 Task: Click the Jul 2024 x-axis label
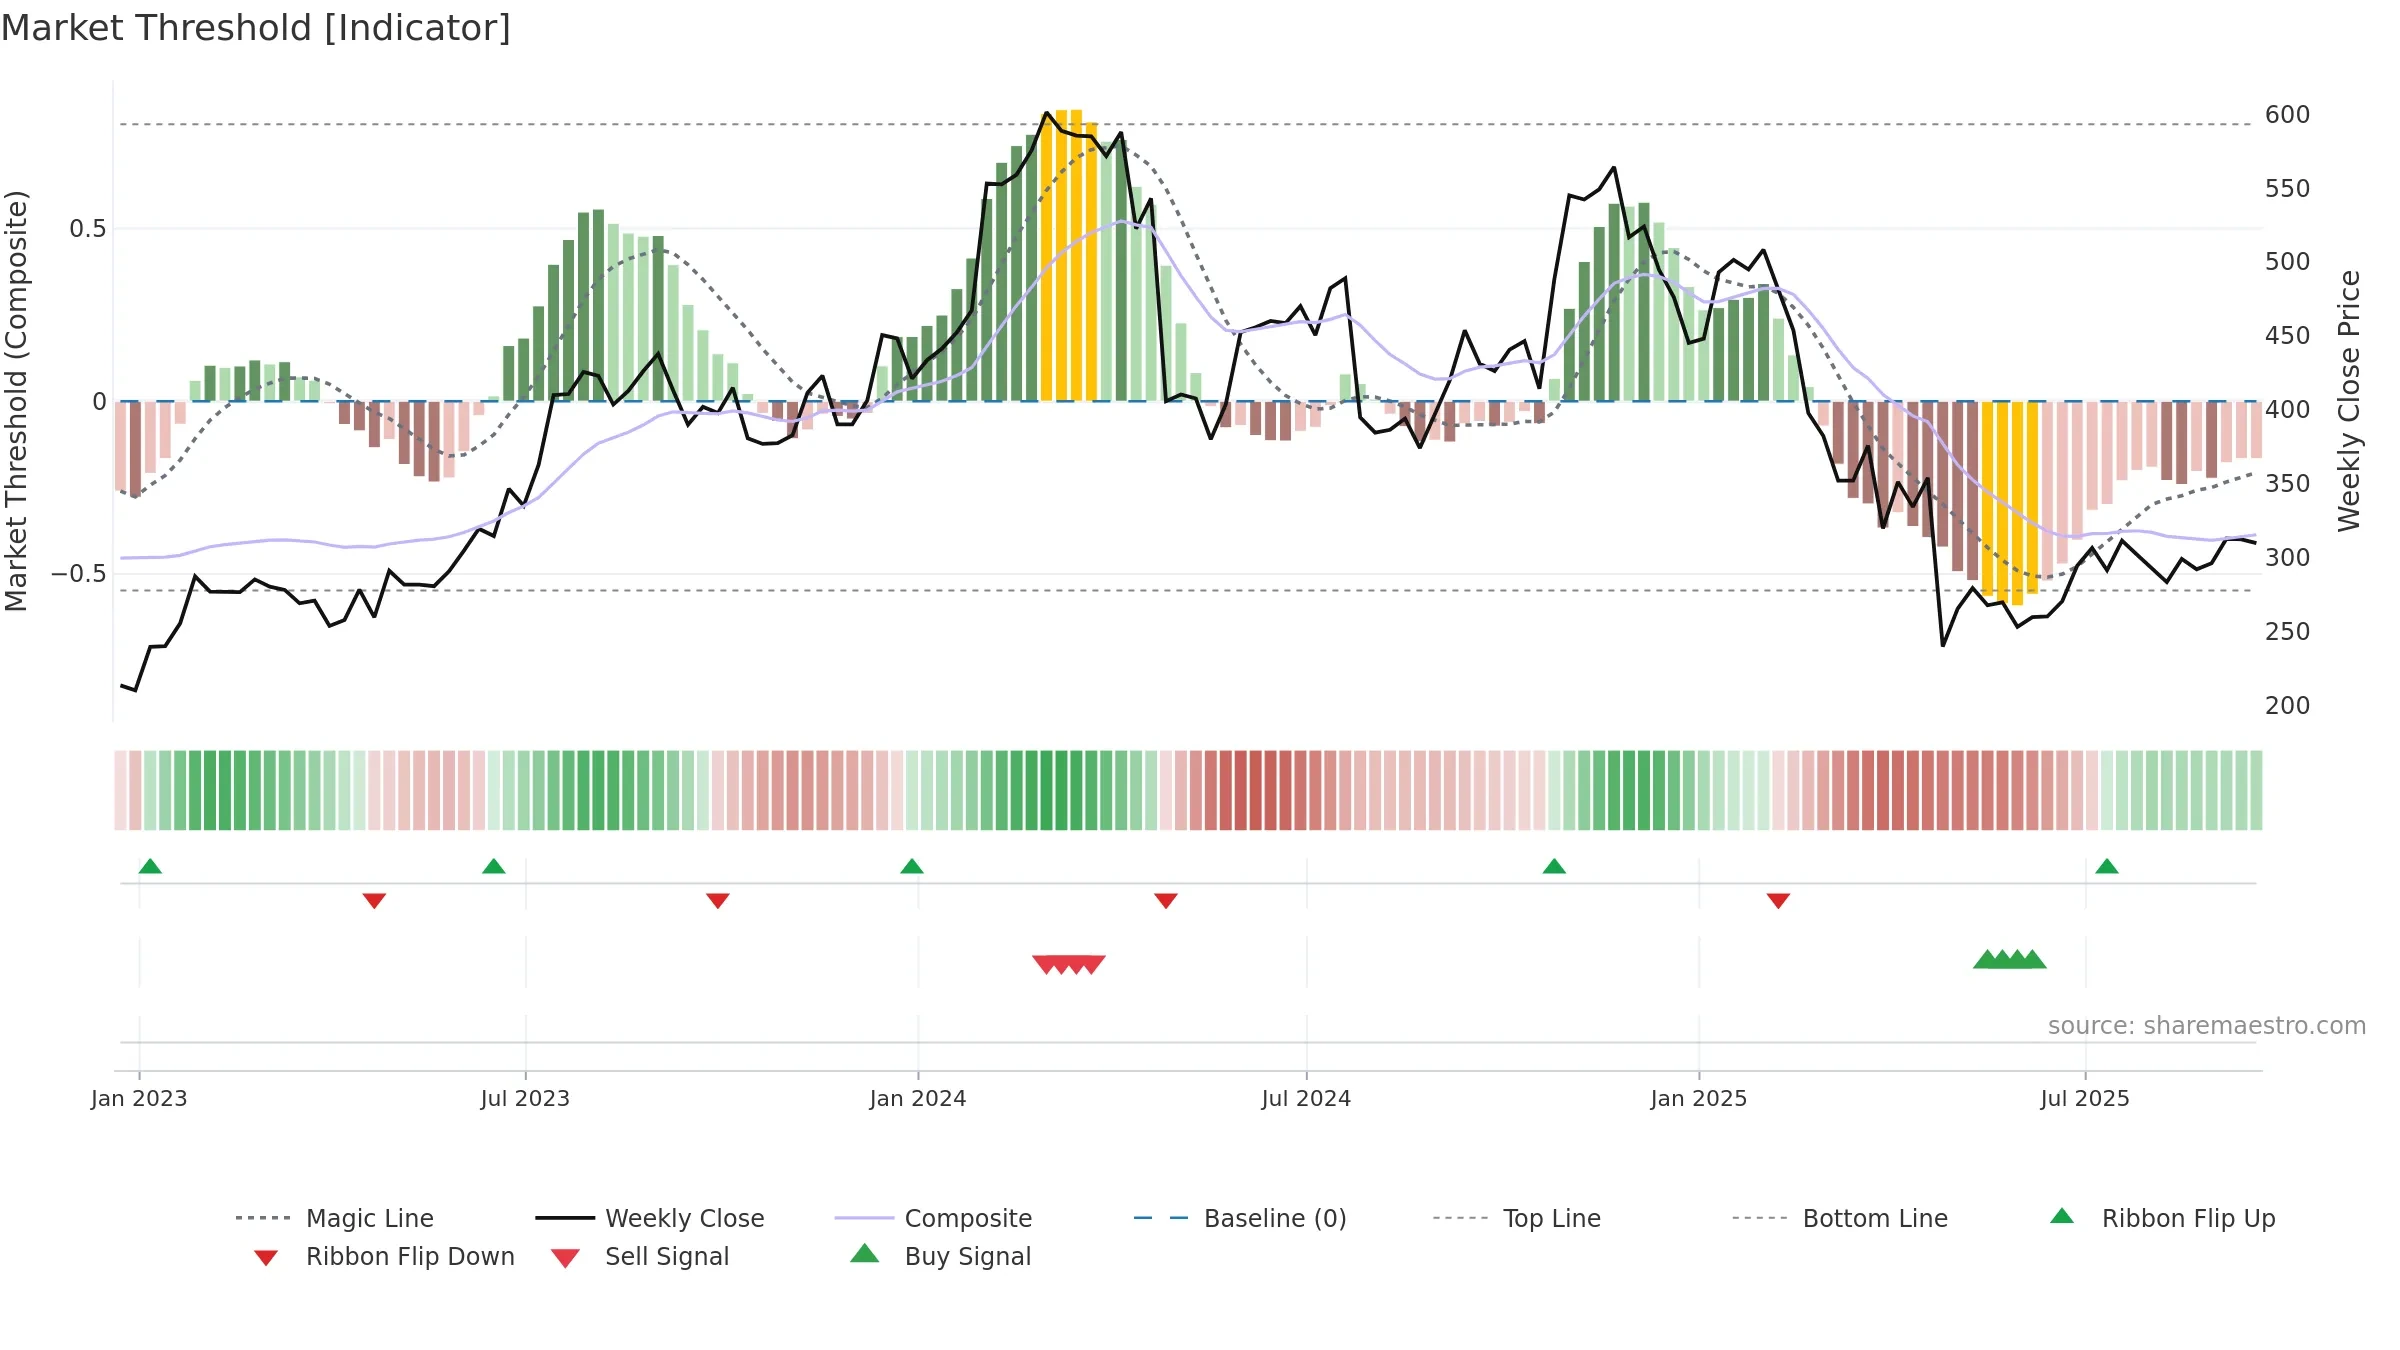[1306, 1098]
